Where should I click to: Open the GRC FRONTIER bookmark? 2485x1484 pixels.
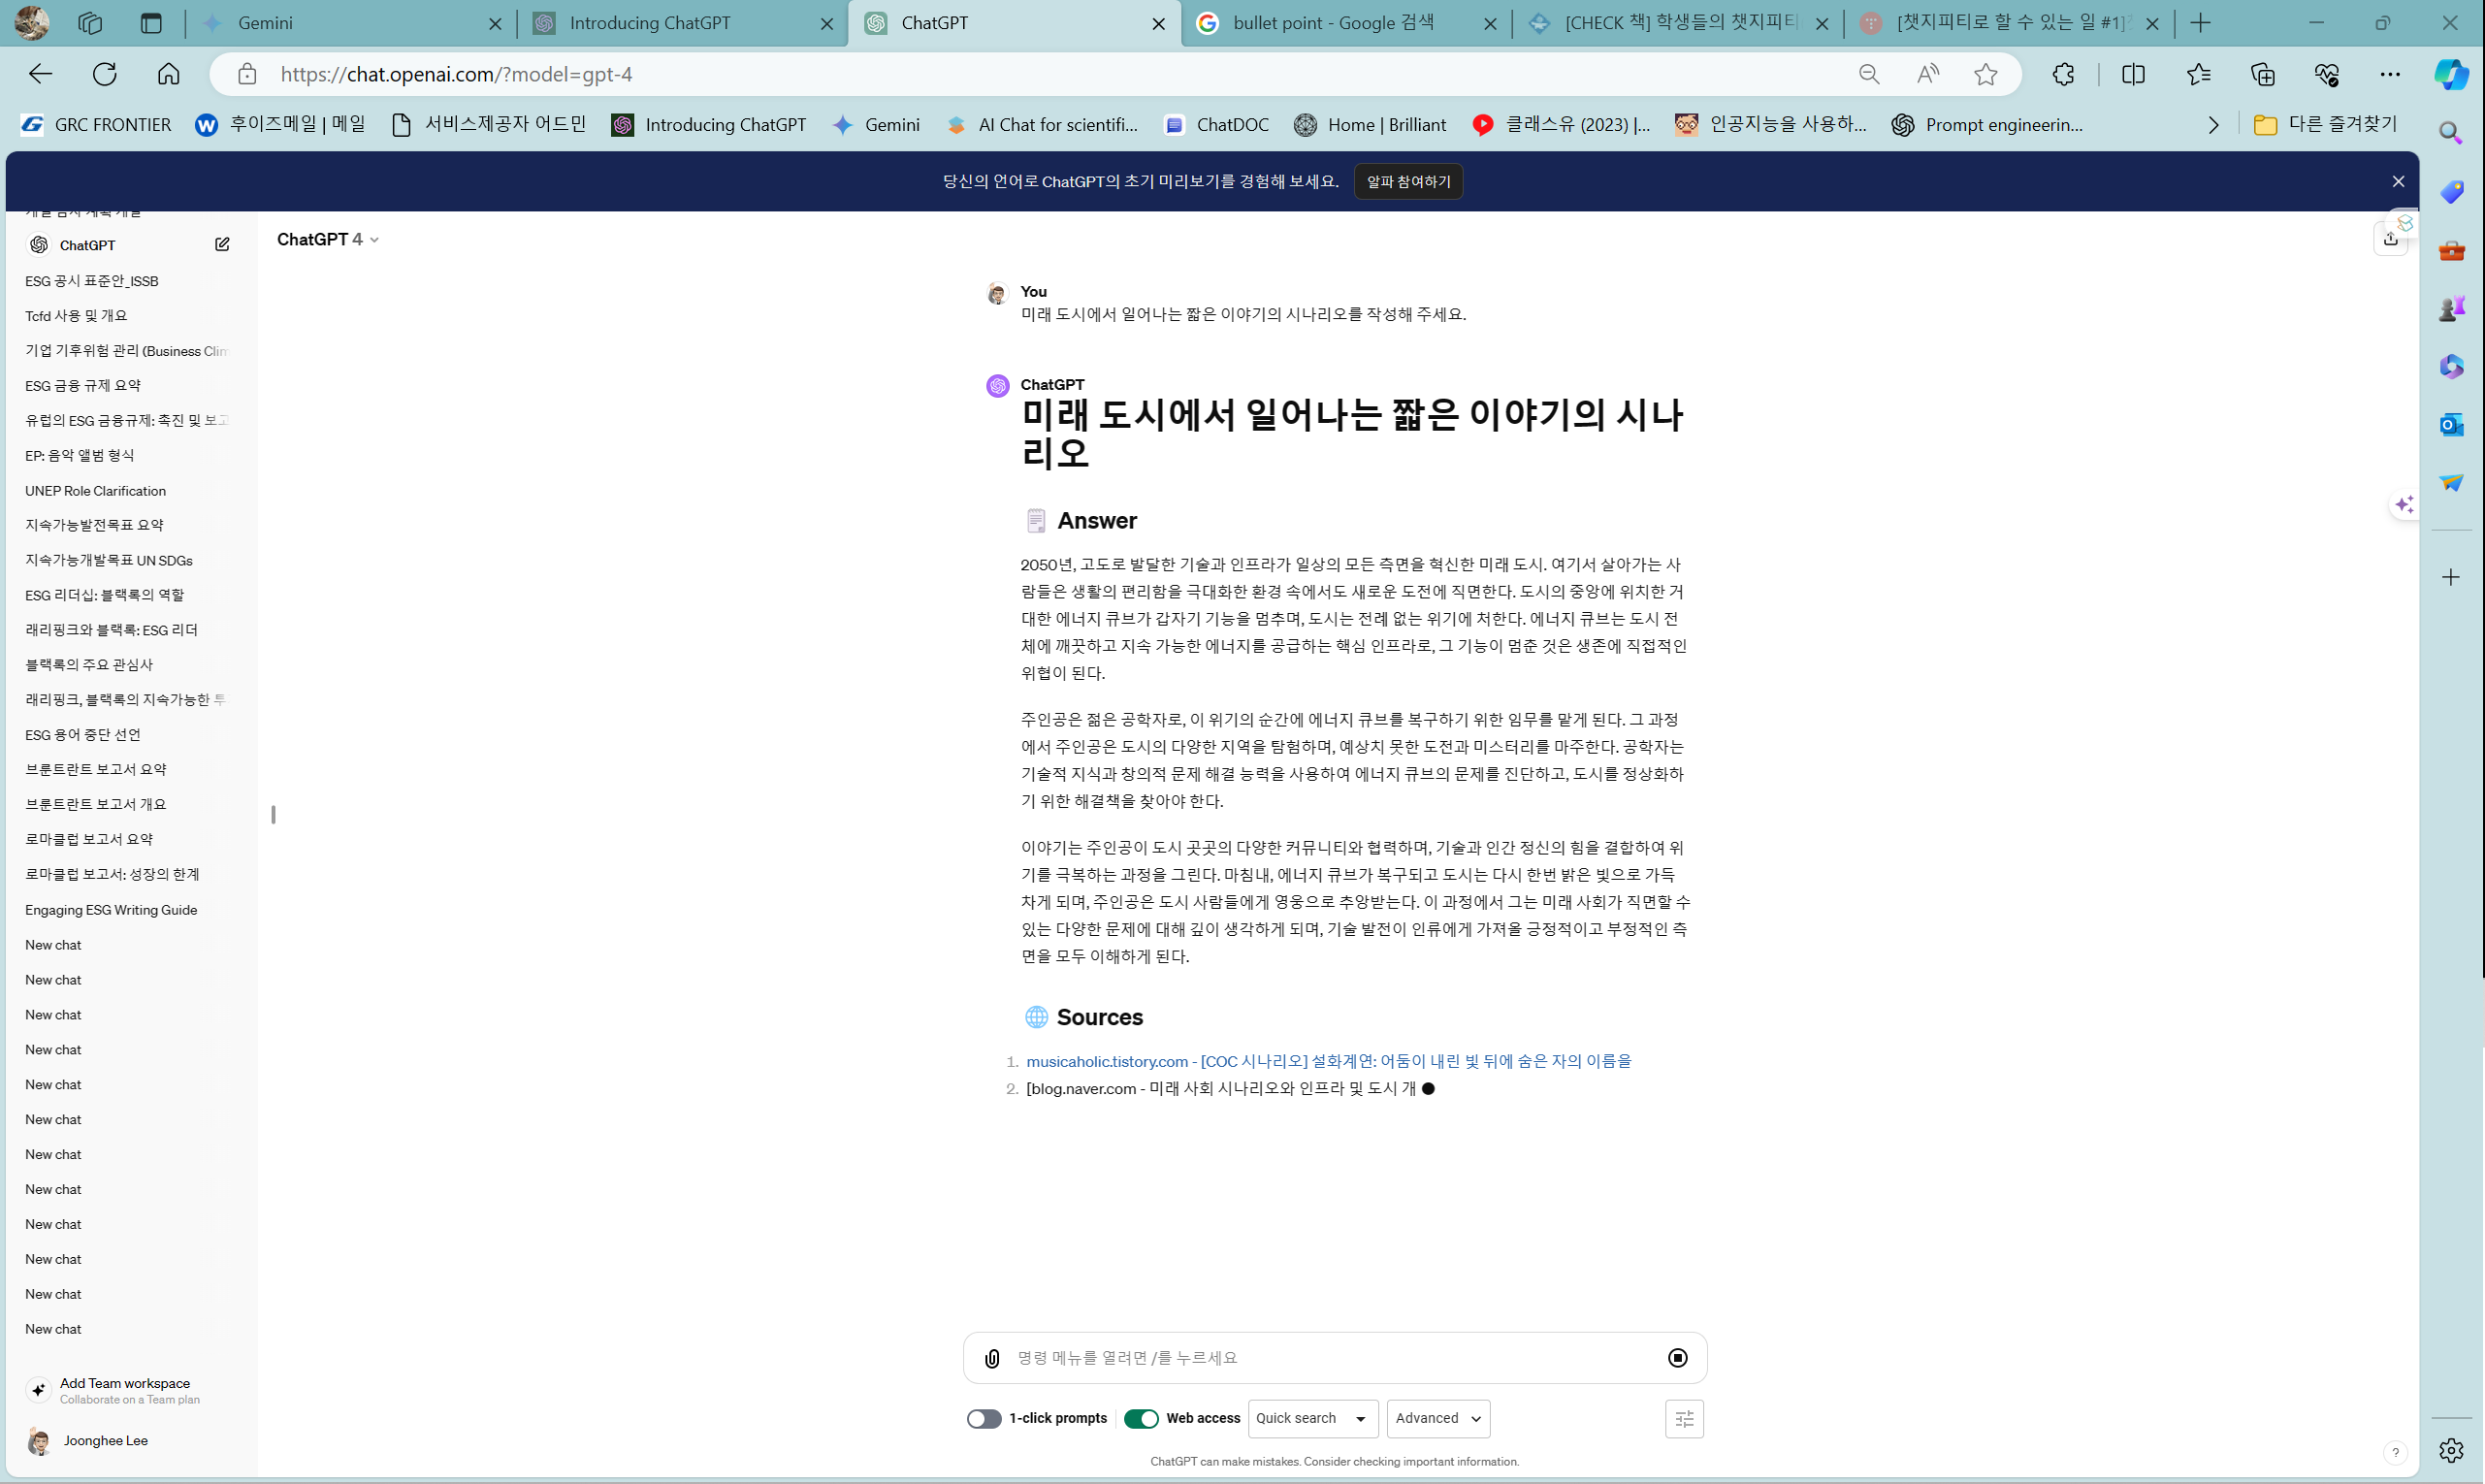96,124
